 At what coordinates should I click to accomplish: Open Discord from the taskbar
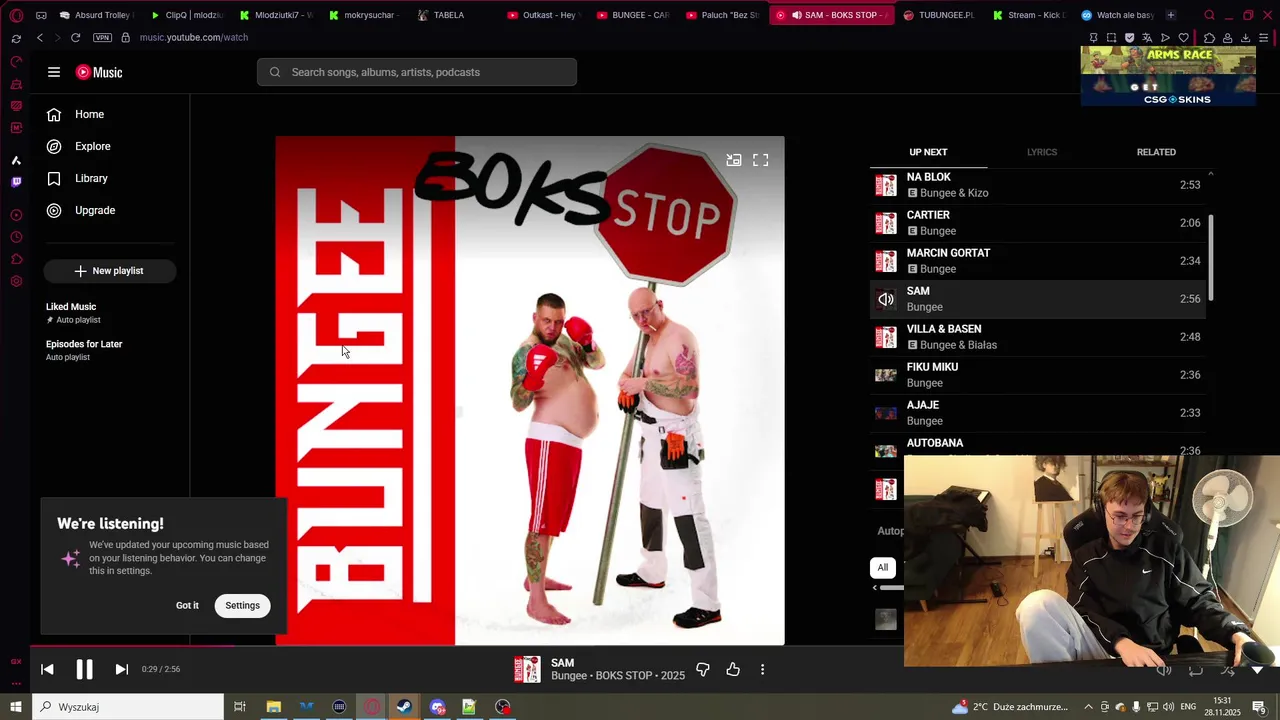pos(437,707)
